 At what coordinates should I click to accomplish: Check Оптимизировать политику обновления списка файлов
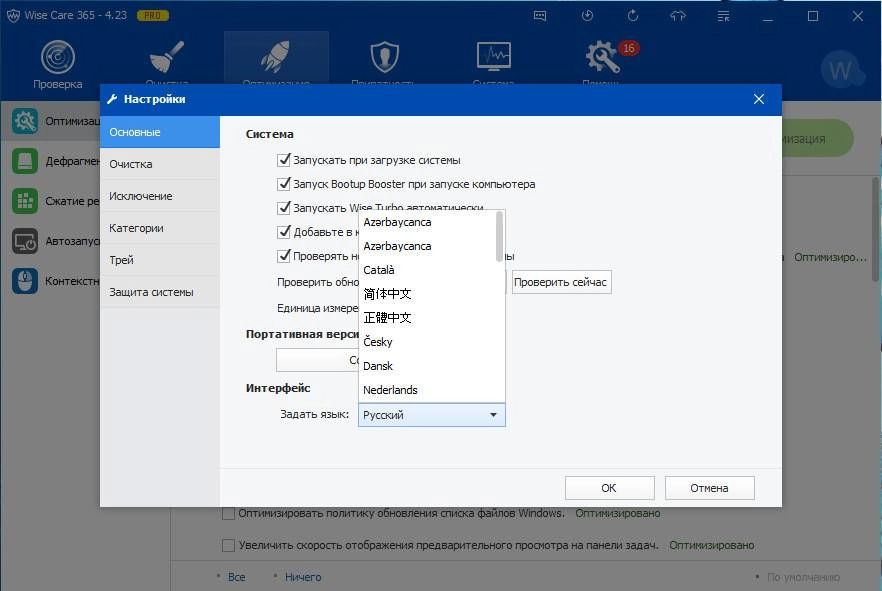[x=228, y=513]
